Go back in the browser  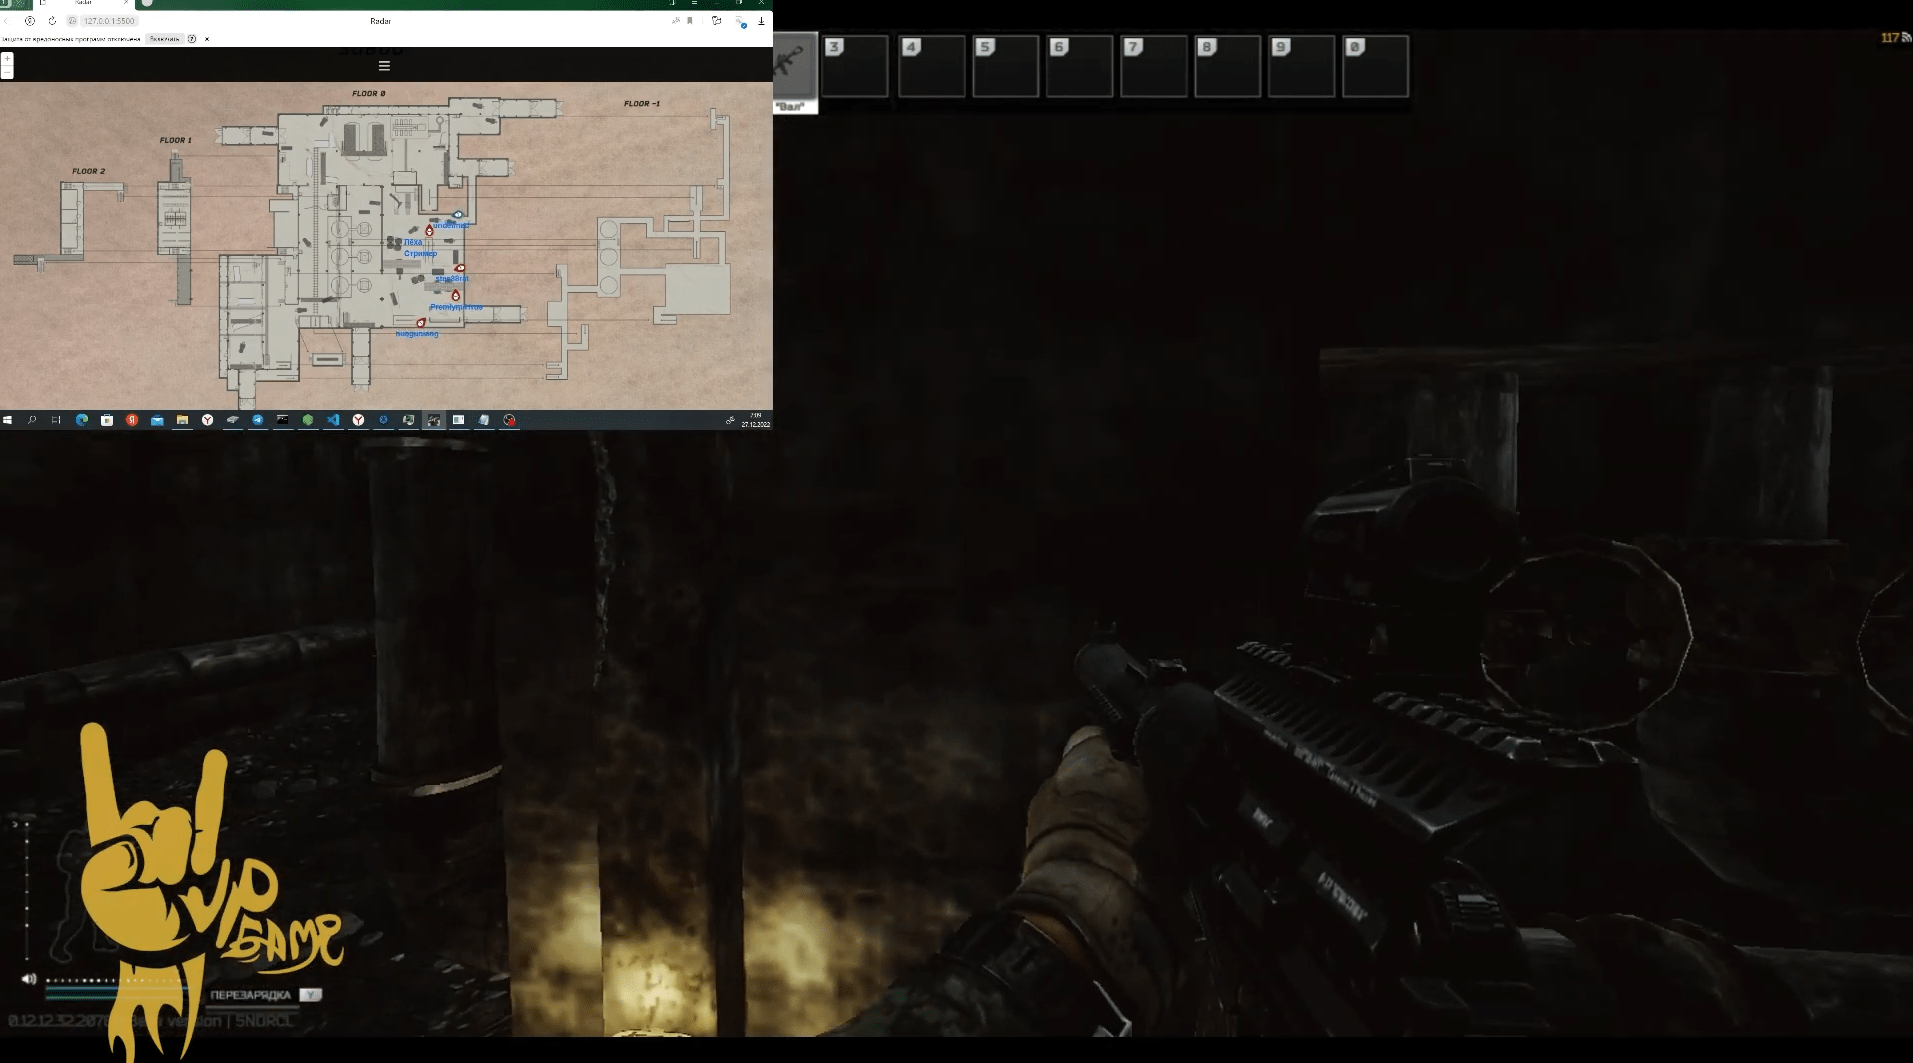click(6, 21)
